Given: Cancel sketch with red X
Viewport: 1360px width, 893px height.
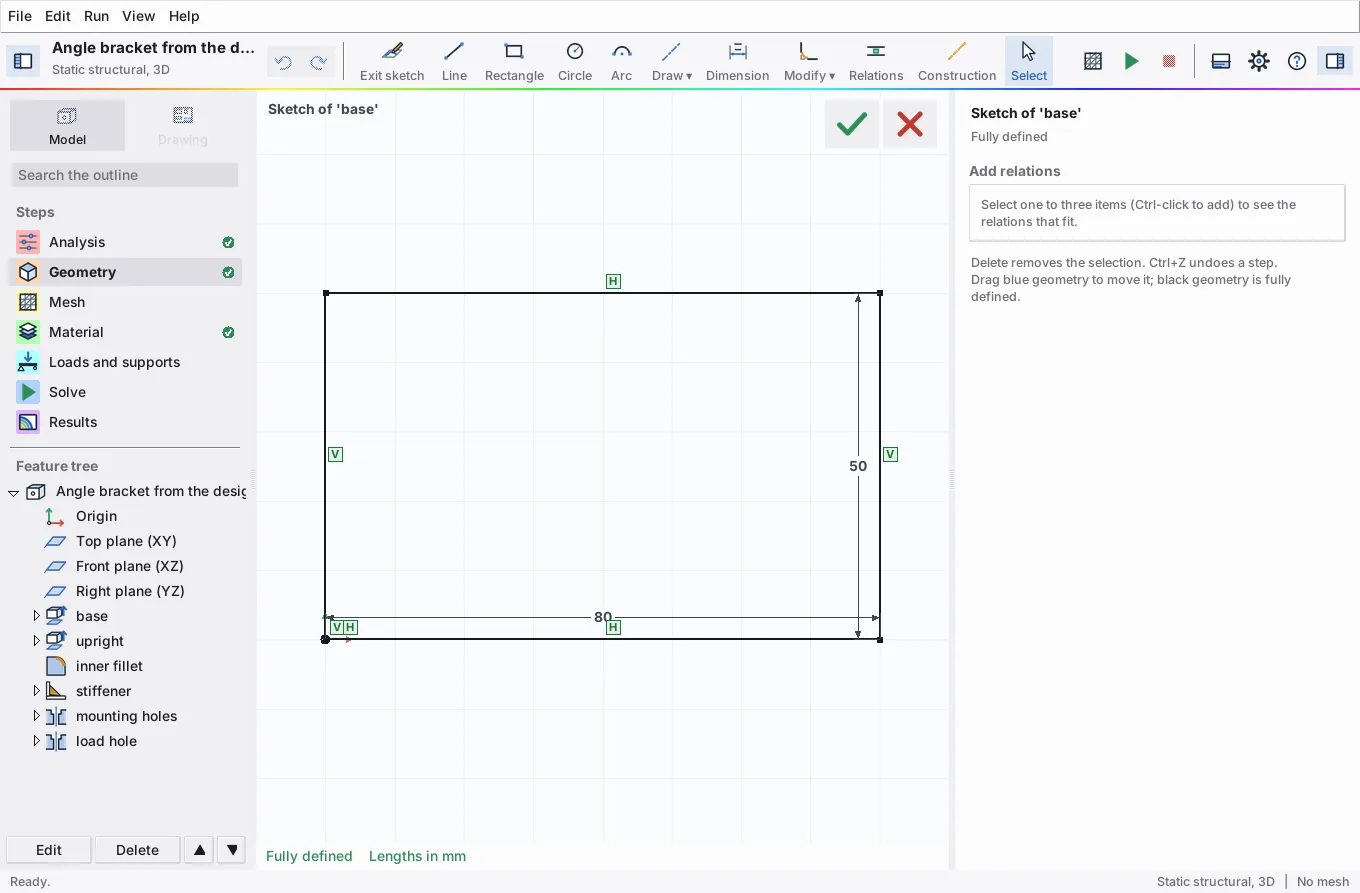Looking at the screenshot, I should [910, 124].
